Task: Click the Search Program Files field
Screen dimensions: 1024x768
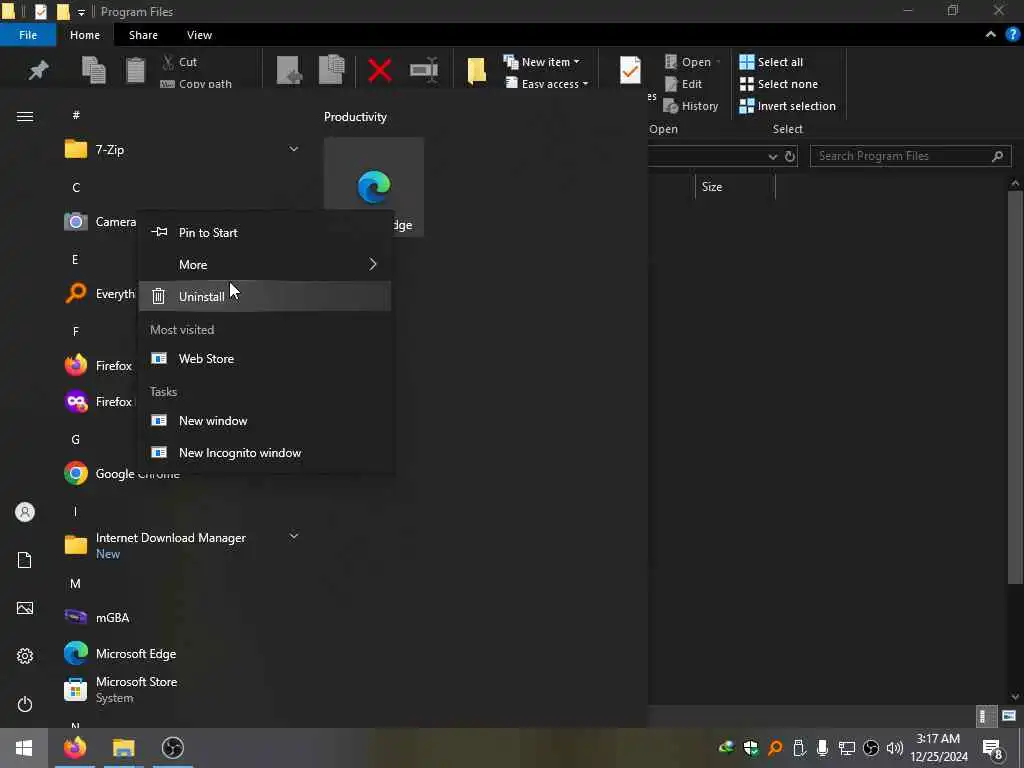Action: click(x=910, y=156)
